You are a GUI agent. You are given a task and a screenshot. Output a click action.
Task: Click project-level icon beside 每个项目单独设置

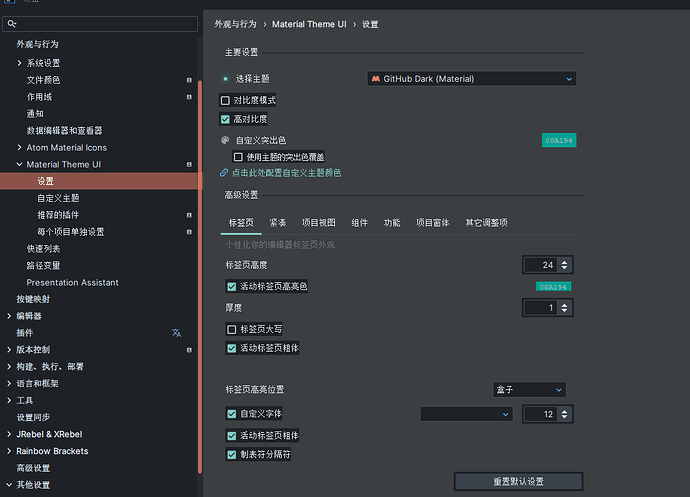(189, 232)
